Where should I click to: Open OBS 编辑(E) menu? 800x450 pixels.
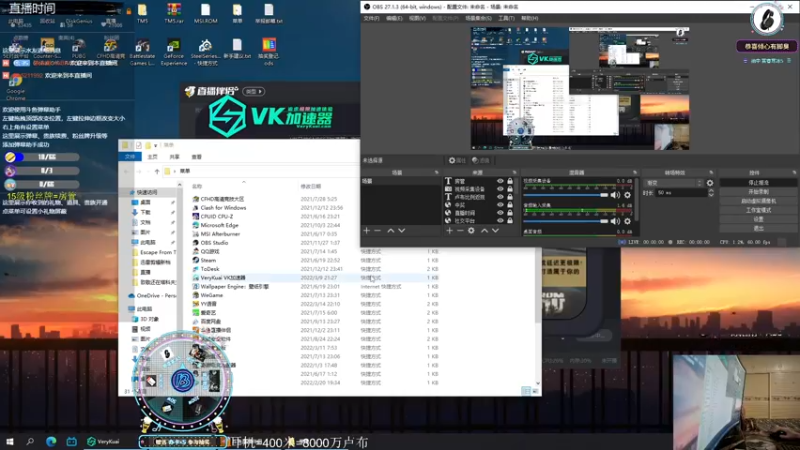pos(394,18)
